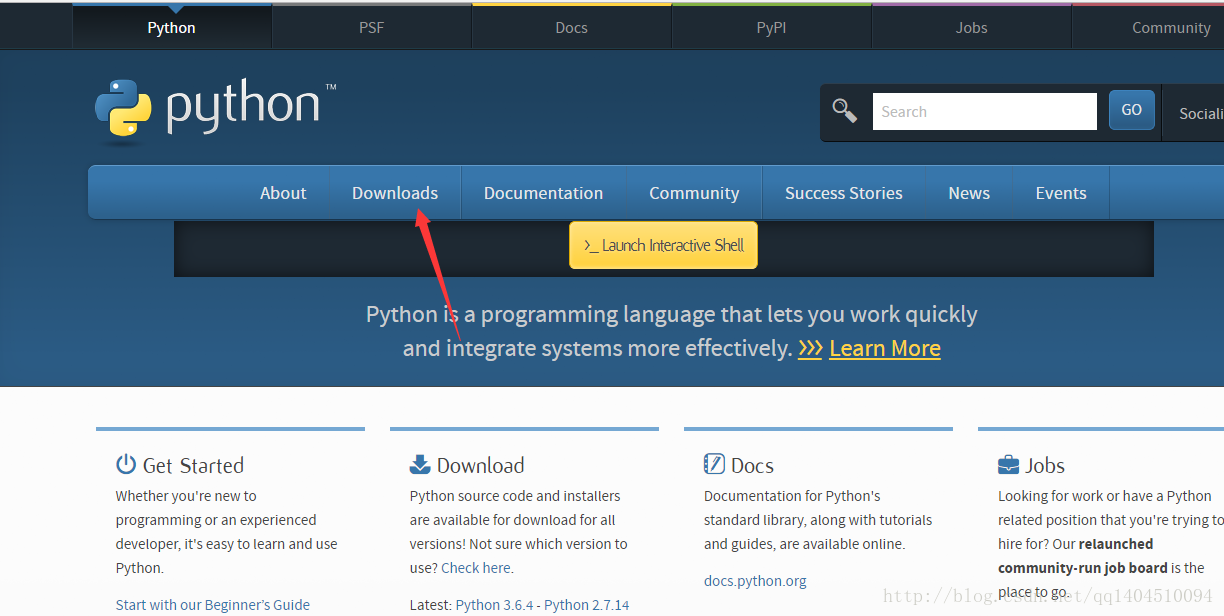Click the Jobs briefcase icon
1224x616 pixels.
point(1008,465)
